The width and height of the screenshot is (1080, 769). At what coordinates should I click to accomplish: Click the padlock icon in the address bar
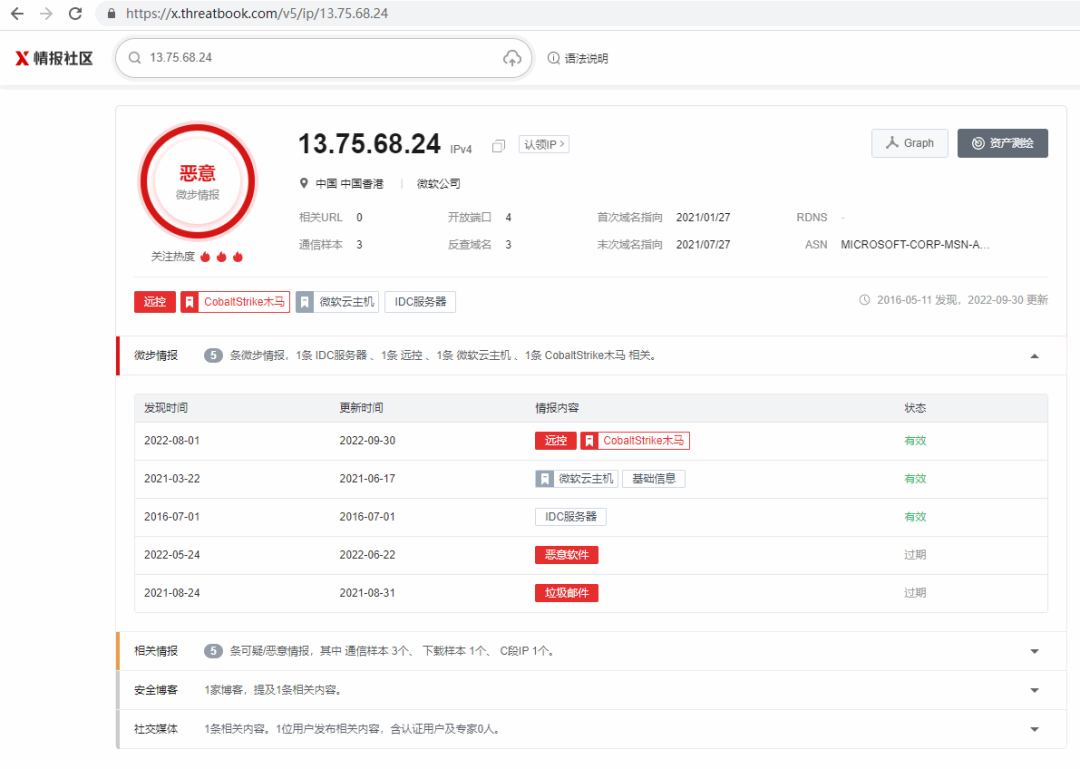pyautogui.click(x=112, y=13)
